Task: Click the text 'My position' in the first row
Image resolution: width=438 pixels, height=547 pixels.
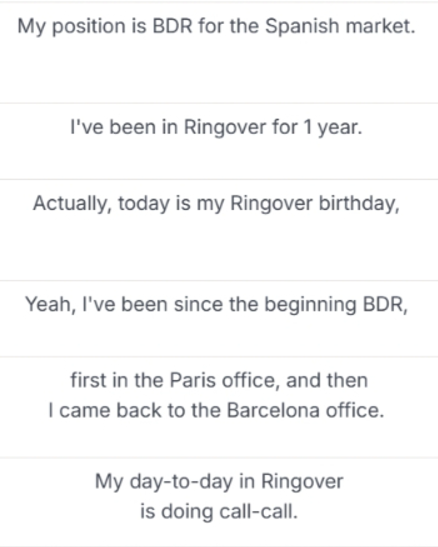Action: [71, 27]
